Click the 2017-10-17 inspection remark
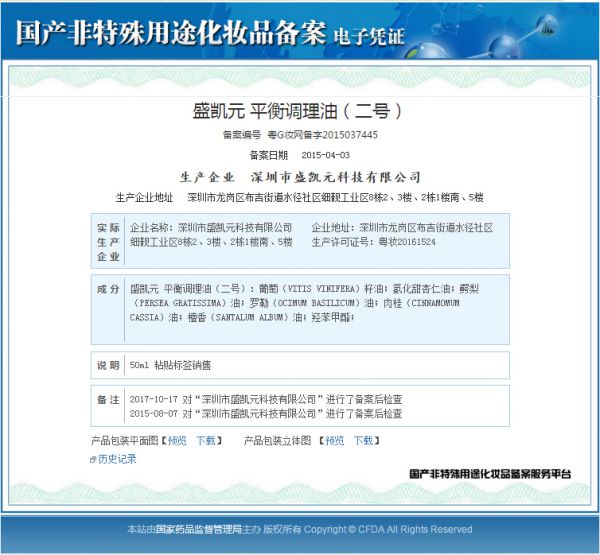The width and height of the screenshot is (600, 555). coord(266,399)
